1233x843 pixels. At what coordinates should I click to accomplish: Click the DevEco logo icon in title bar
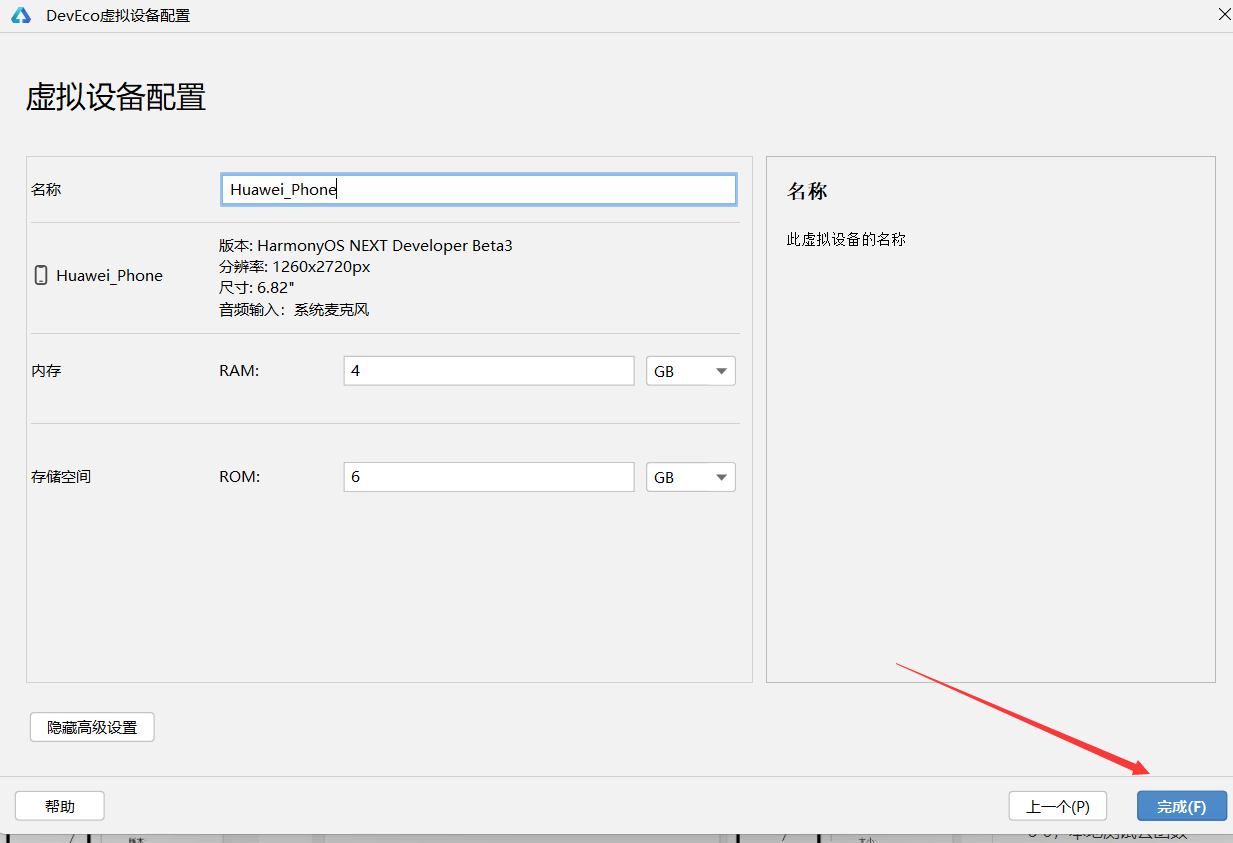tap(21, 15)
